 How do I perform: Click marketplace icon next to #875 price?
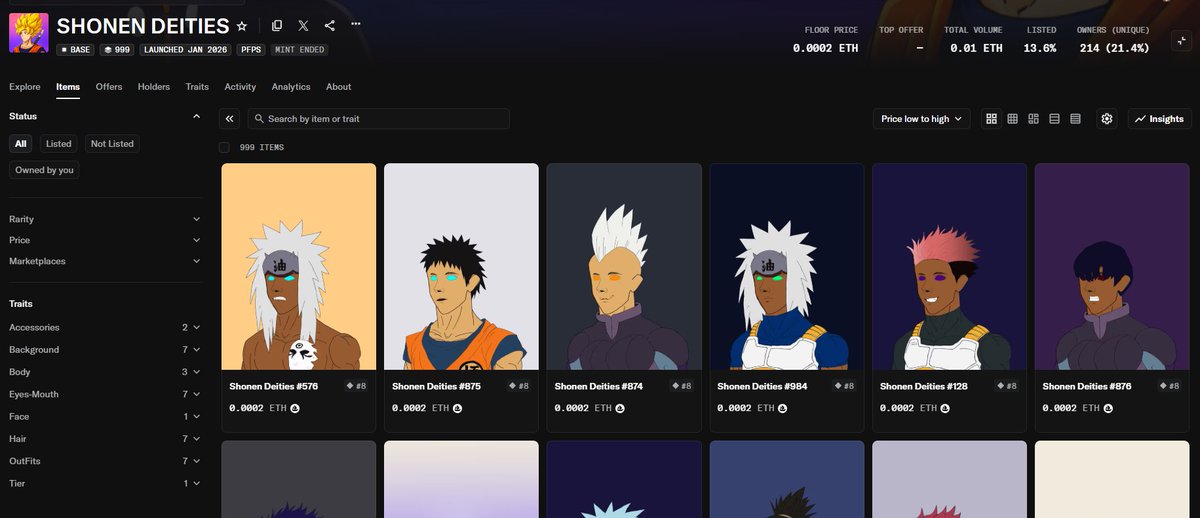[458, 408]
